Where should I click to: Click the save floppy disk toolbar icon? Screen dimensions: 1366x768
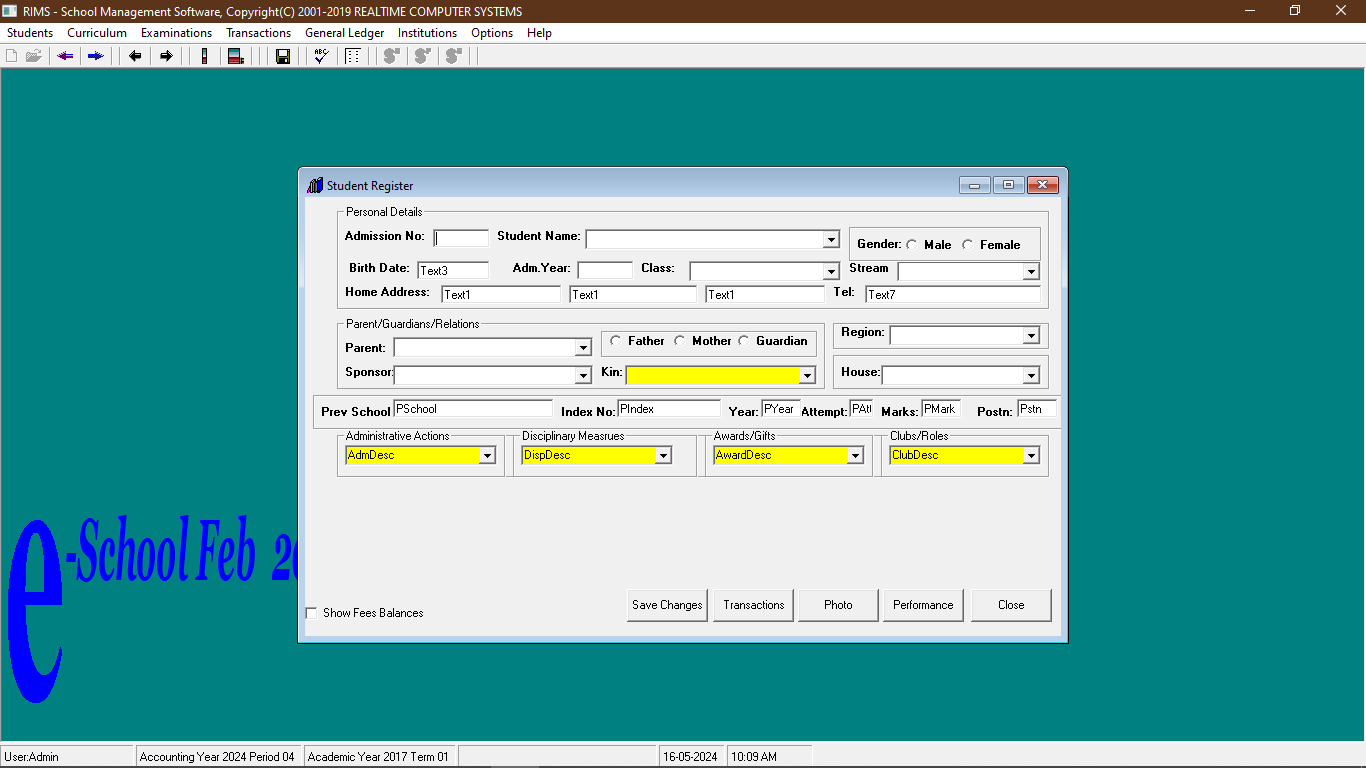(x=283, y=56)
